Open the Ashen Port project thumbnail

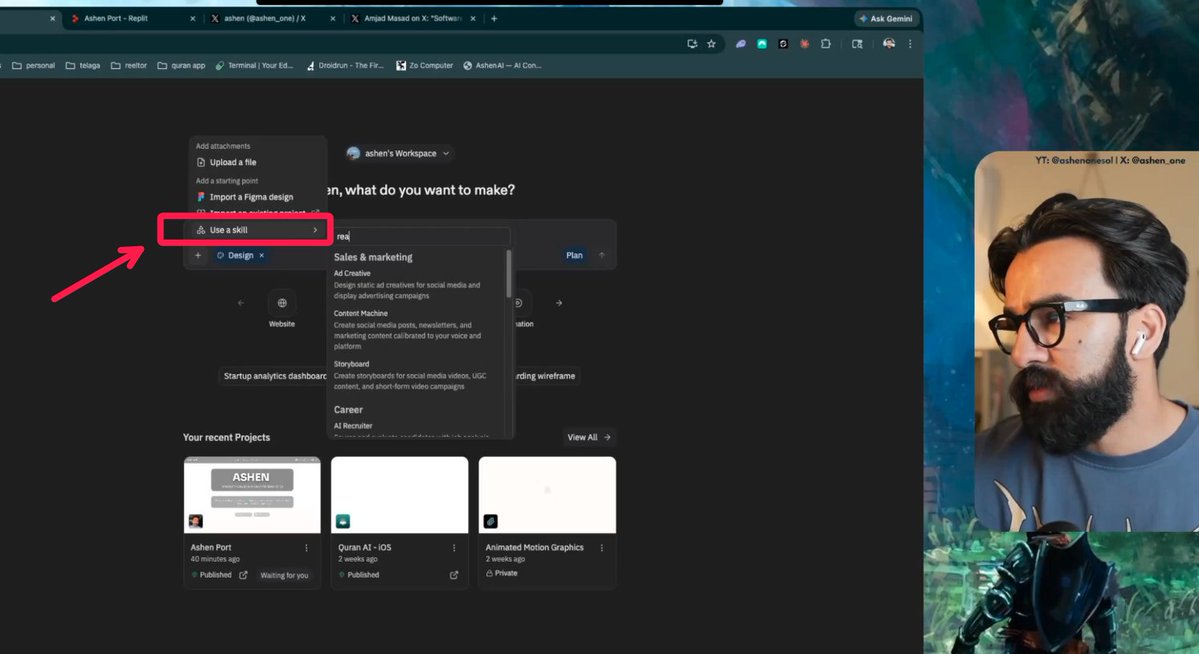252,495
